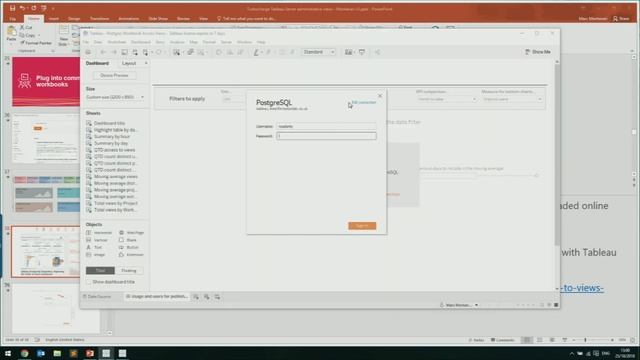Viewport: 640px width, 360px height.
Task: Select the Vertical container object
Action: pos(97,240)
